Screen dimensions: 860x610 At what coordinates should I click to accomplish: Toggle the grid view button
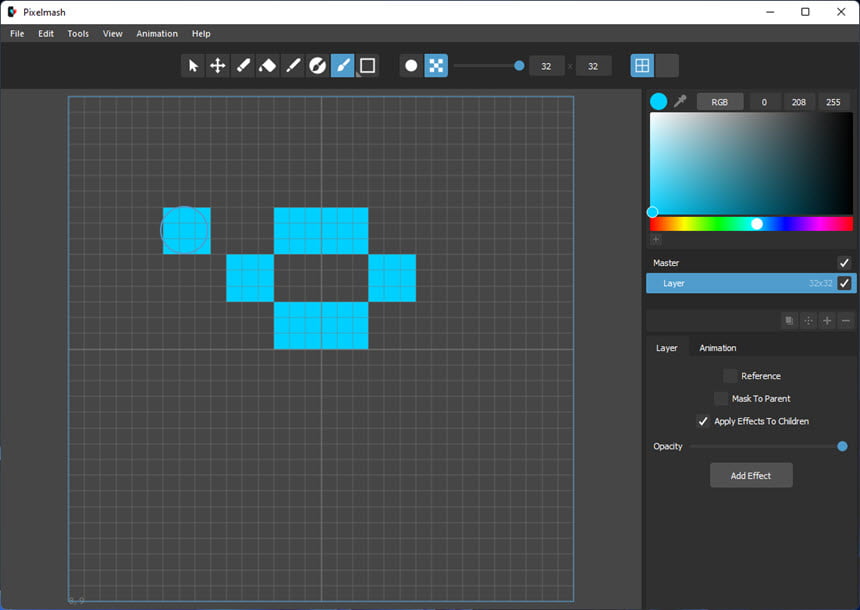pos(642,66)
